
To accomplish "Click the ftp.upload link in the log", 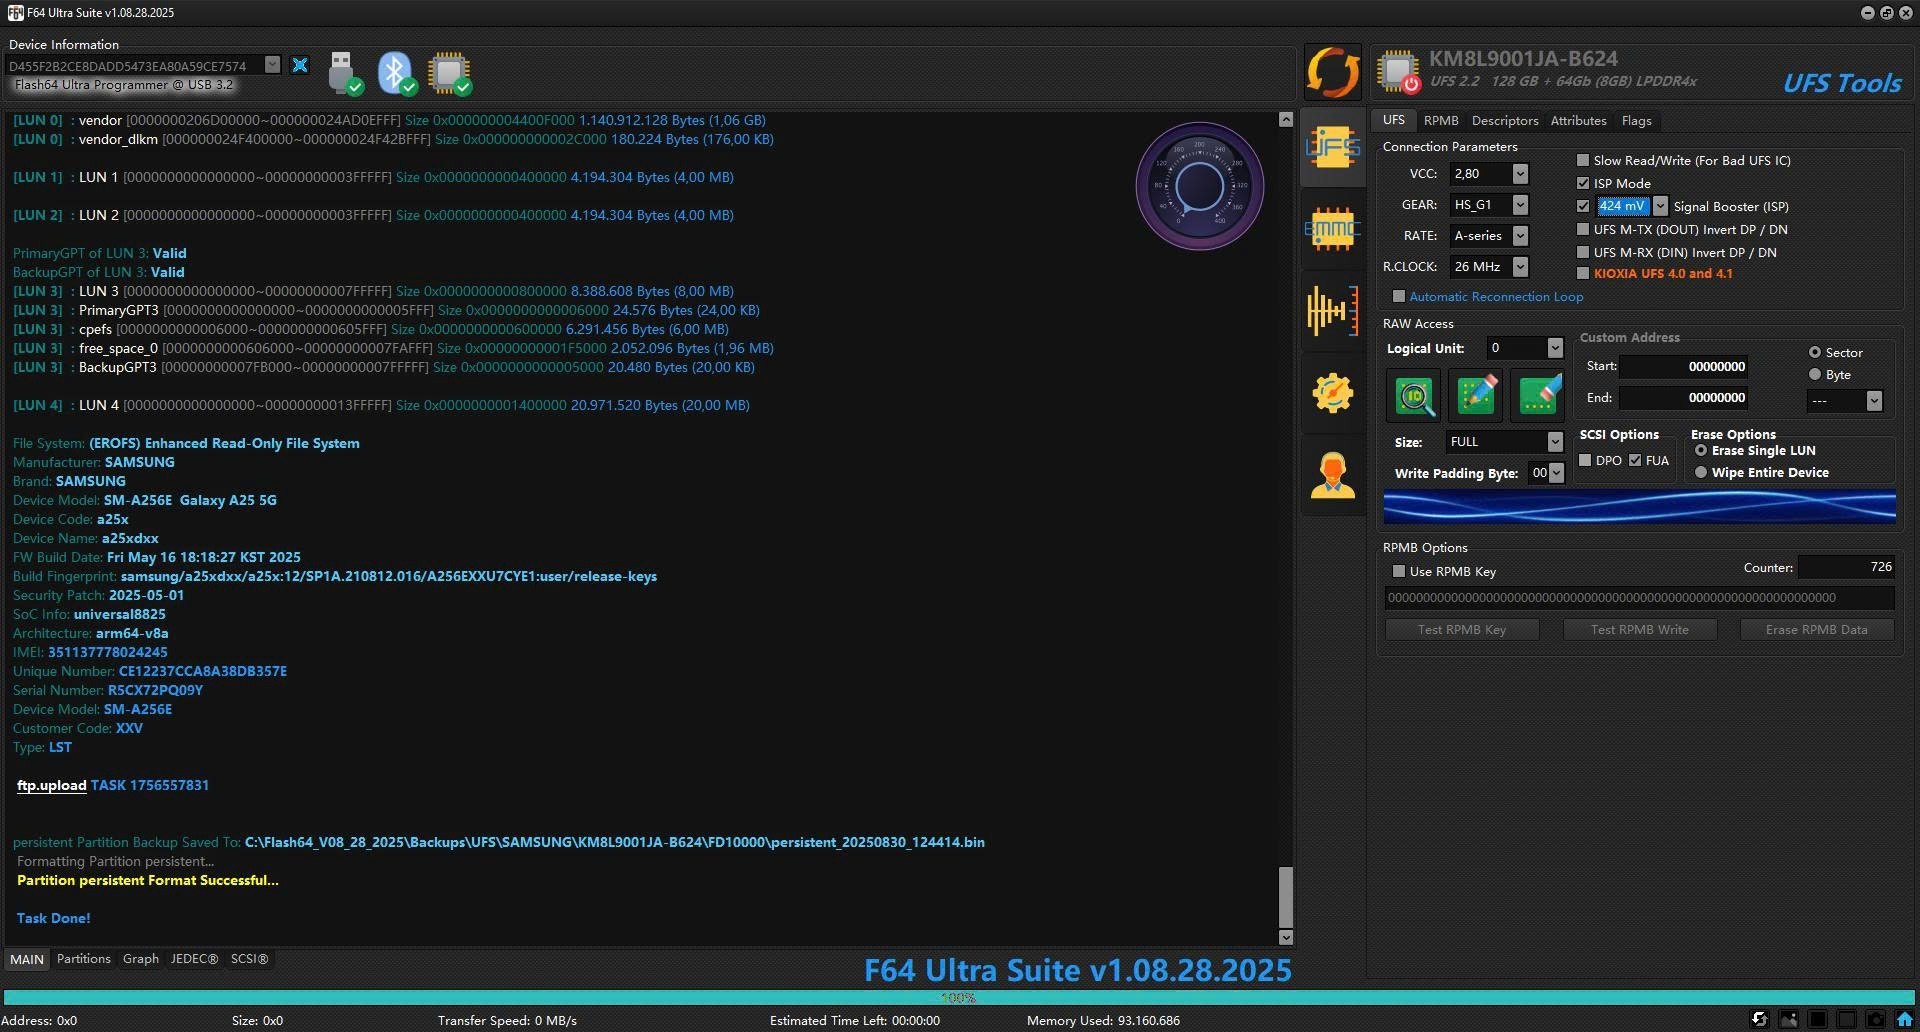I will 52,785.
